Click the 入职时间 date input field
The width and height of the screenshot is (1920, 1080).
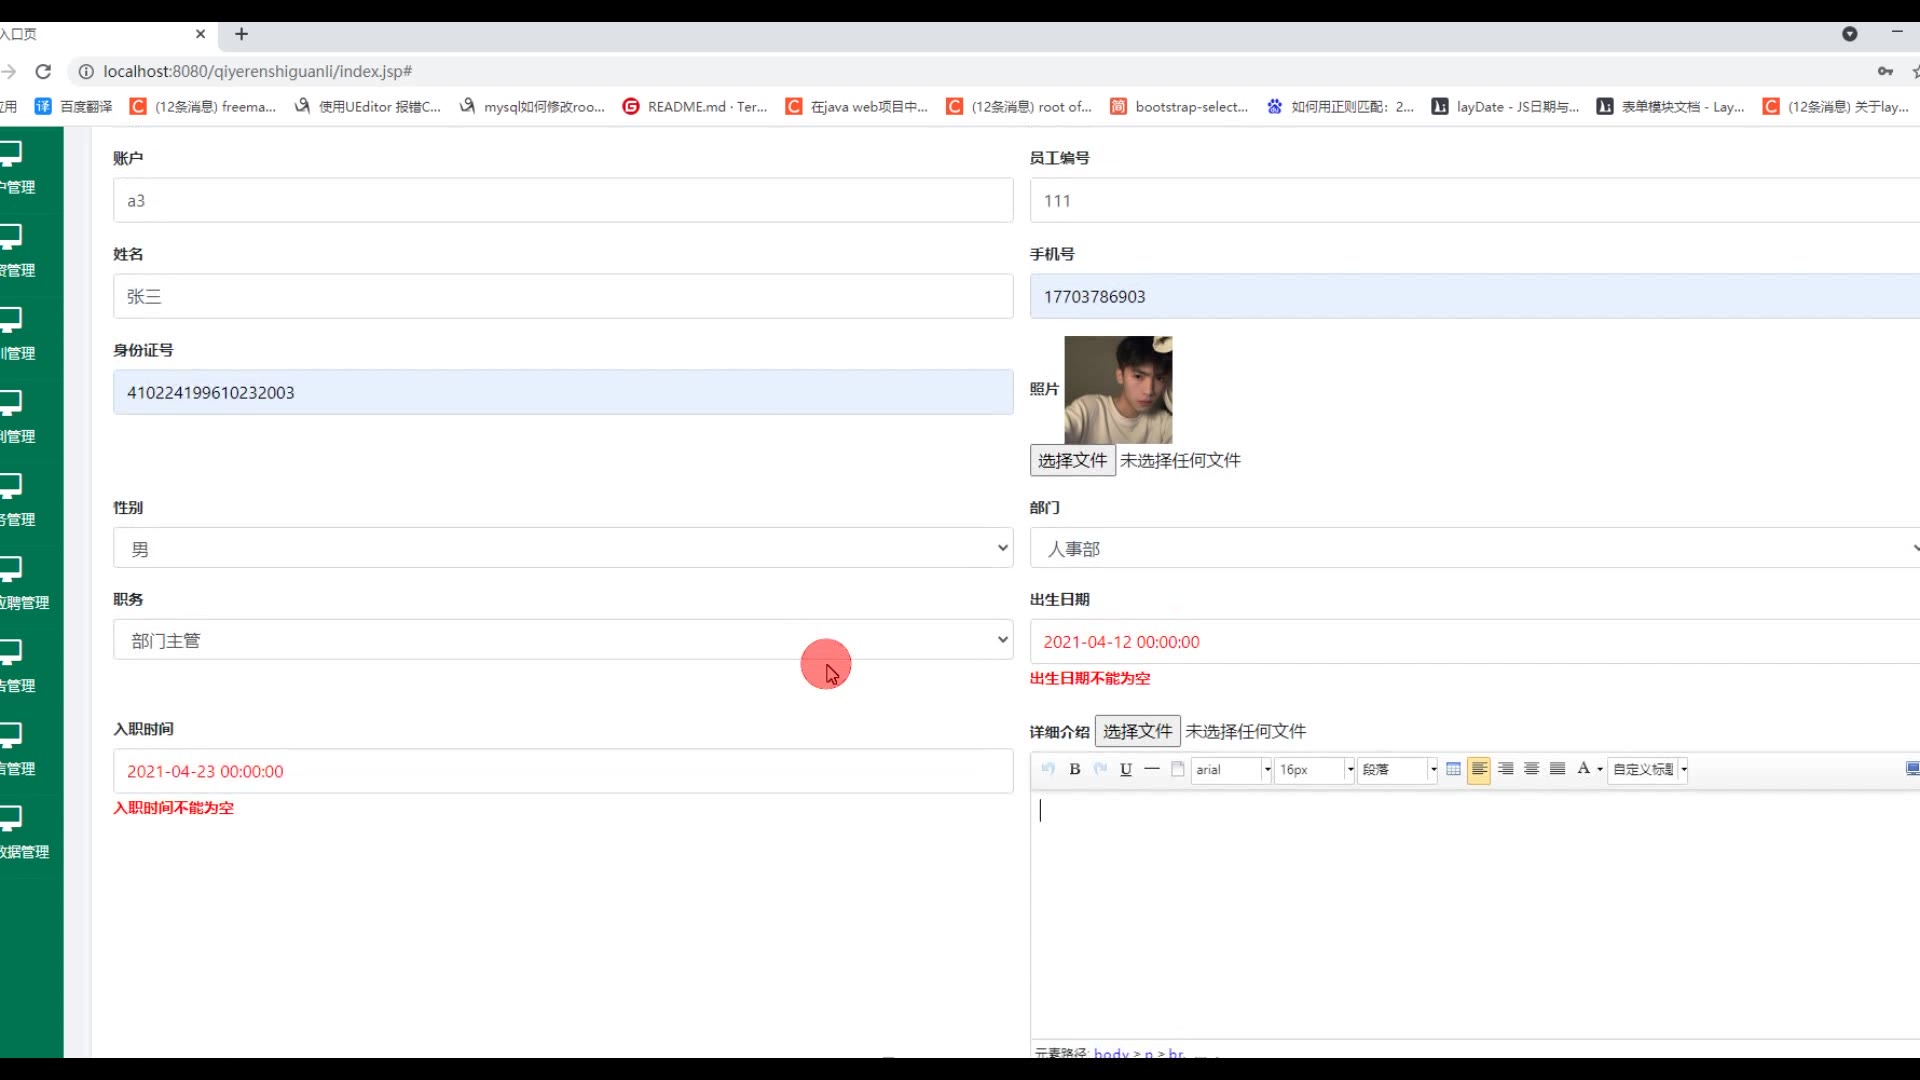pos(562,771)
